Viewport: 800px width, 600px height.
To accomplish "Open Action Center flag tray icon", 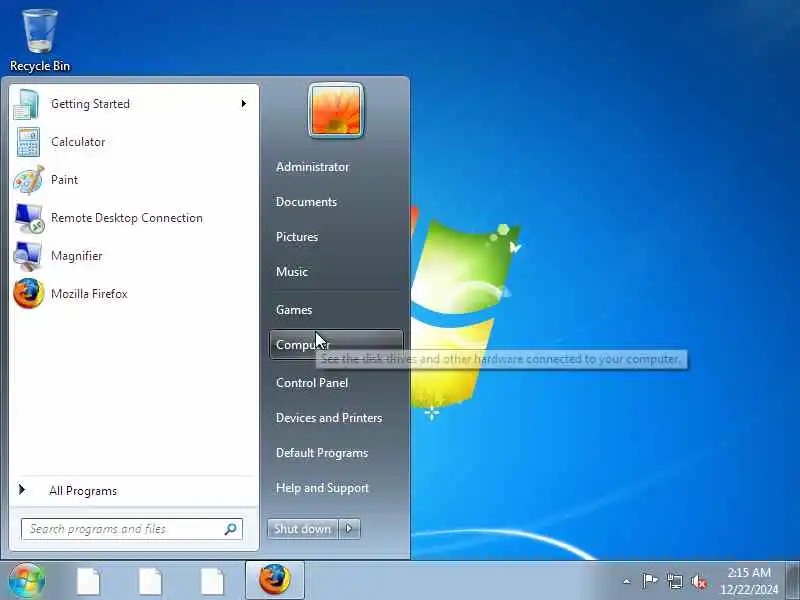I will click(x=650, y=581).
